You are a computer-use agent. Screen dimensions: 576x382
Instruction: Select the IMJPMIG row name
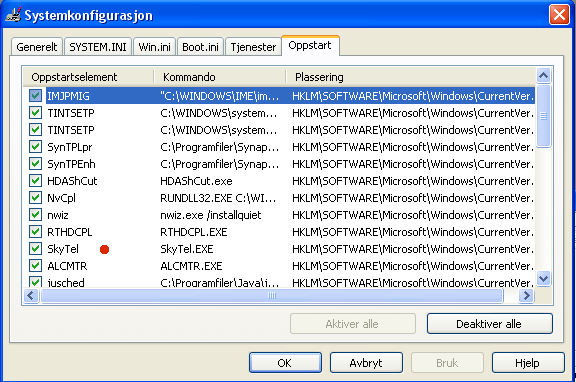pyautogui.click(x=68, y=96)
